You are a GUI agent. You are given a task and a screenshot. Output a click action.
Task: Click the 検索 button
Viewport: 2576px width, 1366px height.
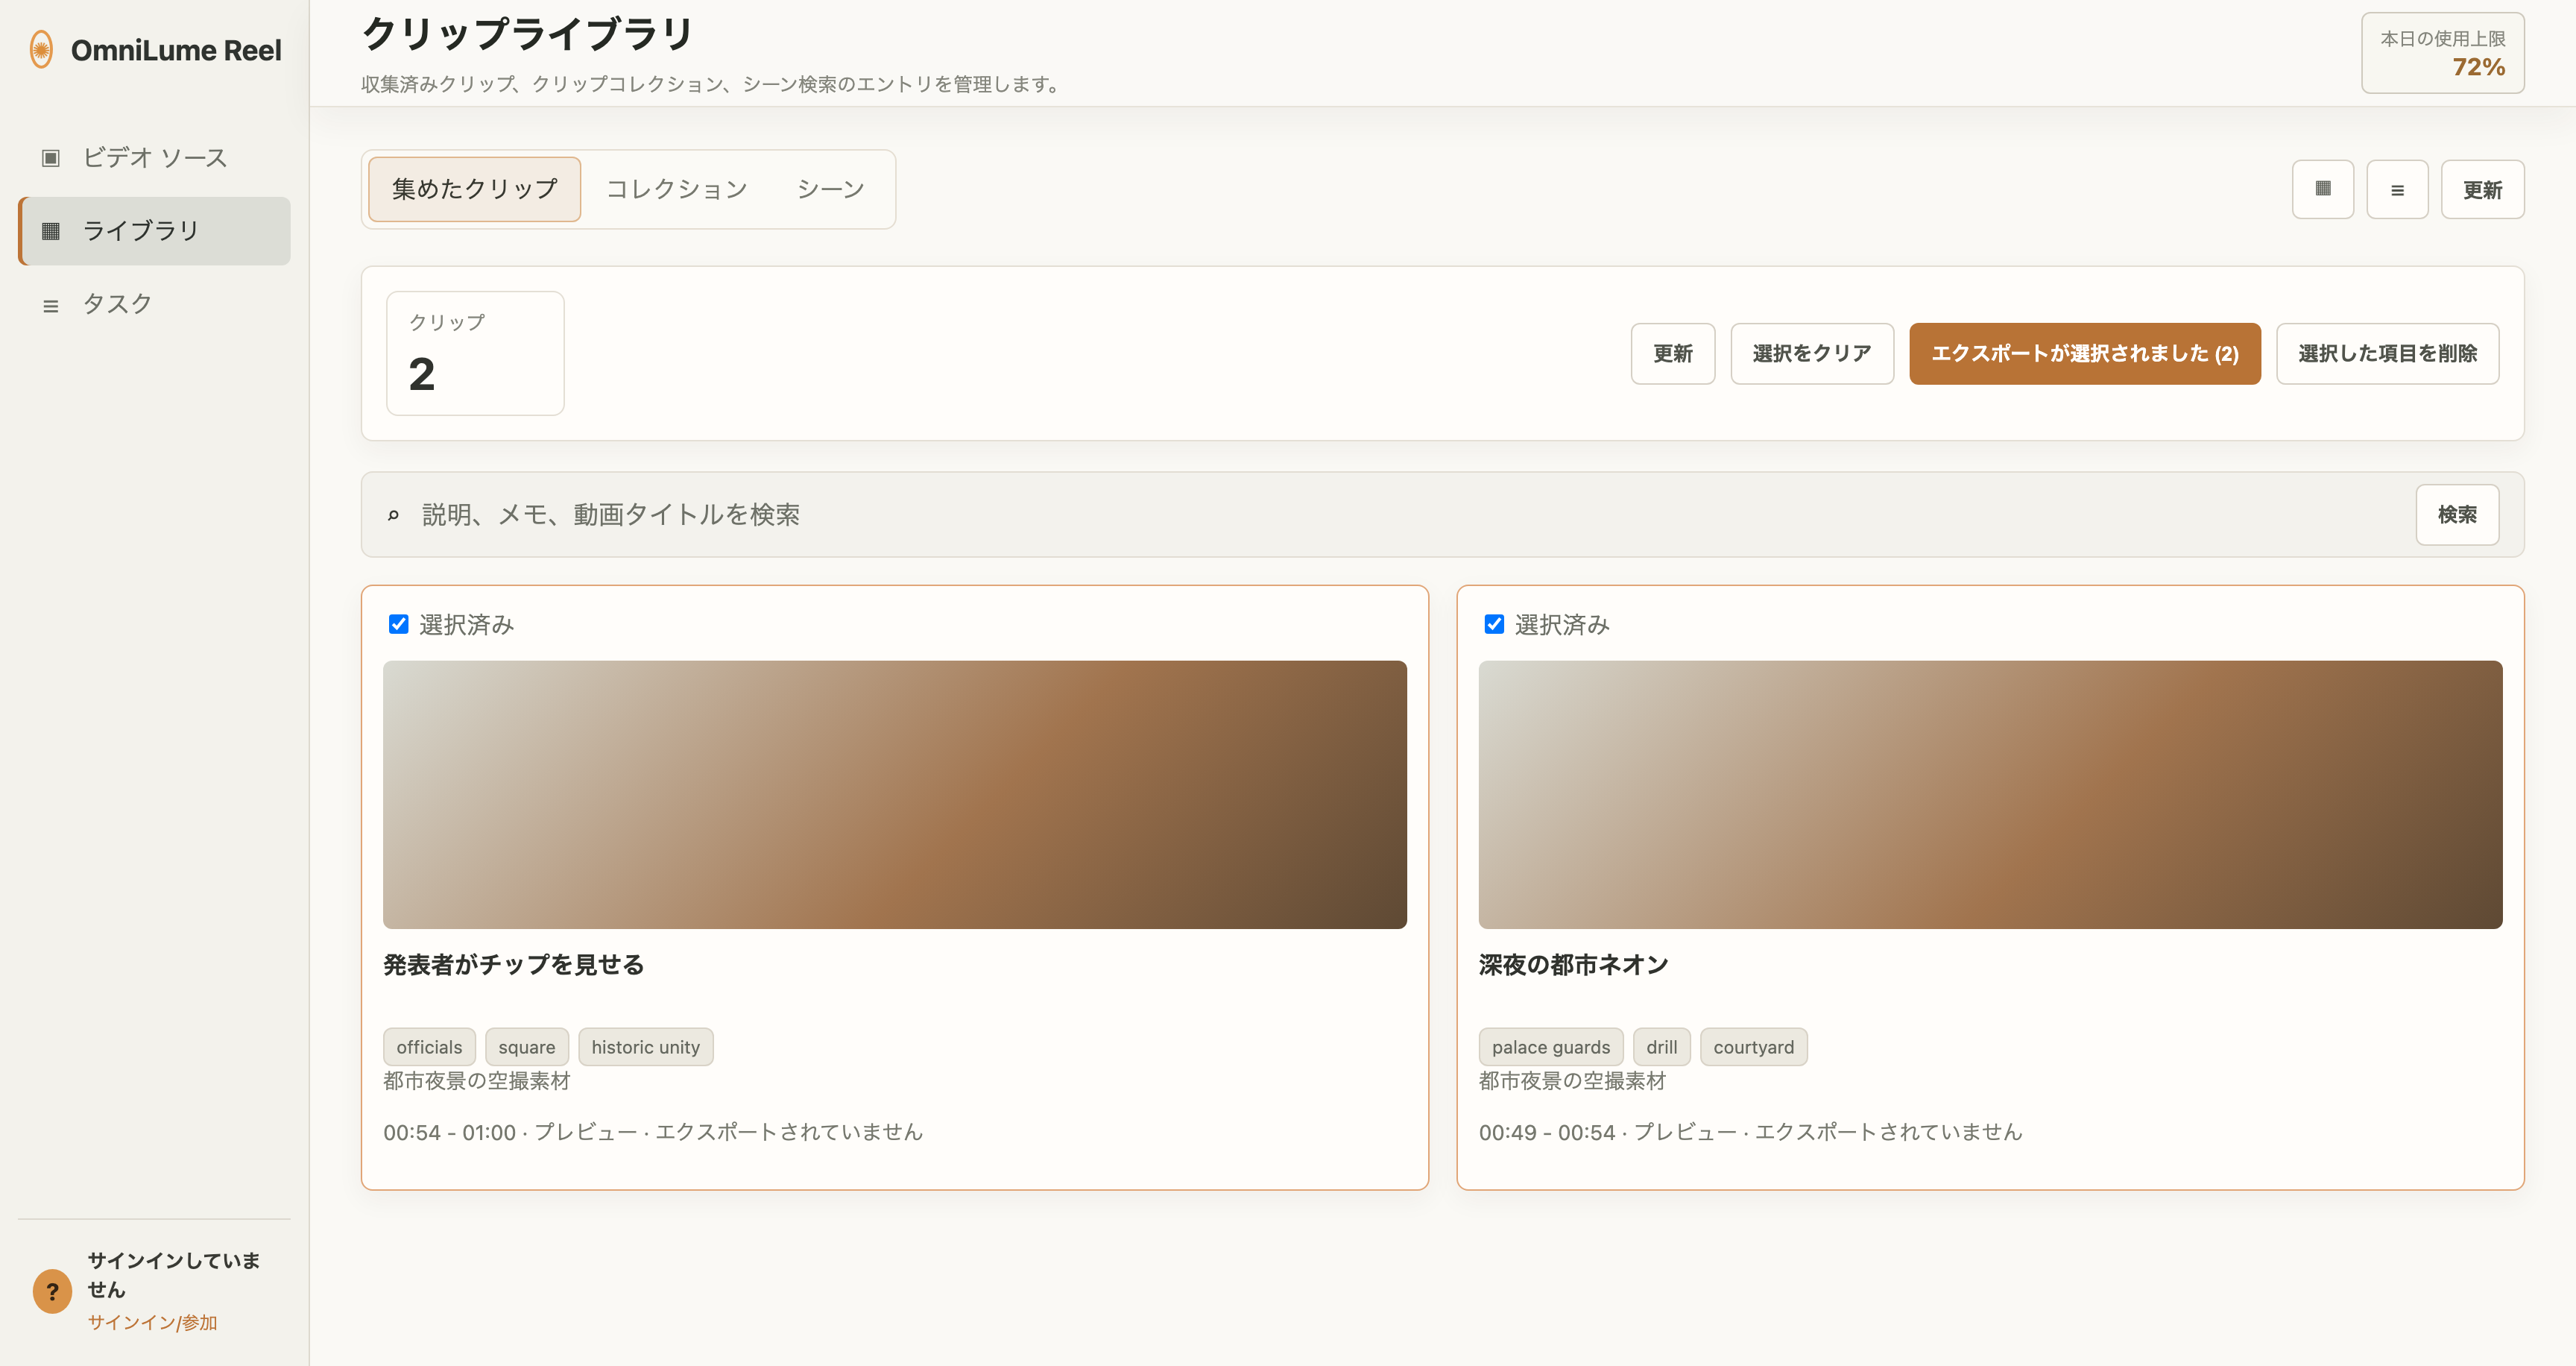(x=2457, y=515)
